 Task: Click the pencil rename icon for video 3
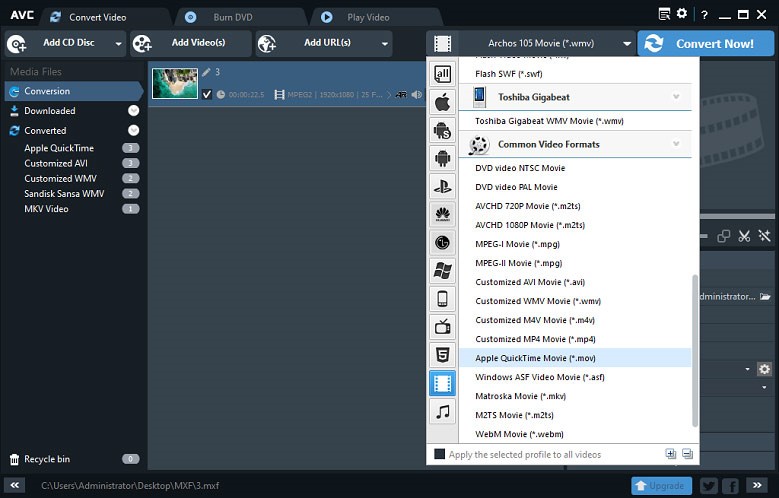point(206,72)
